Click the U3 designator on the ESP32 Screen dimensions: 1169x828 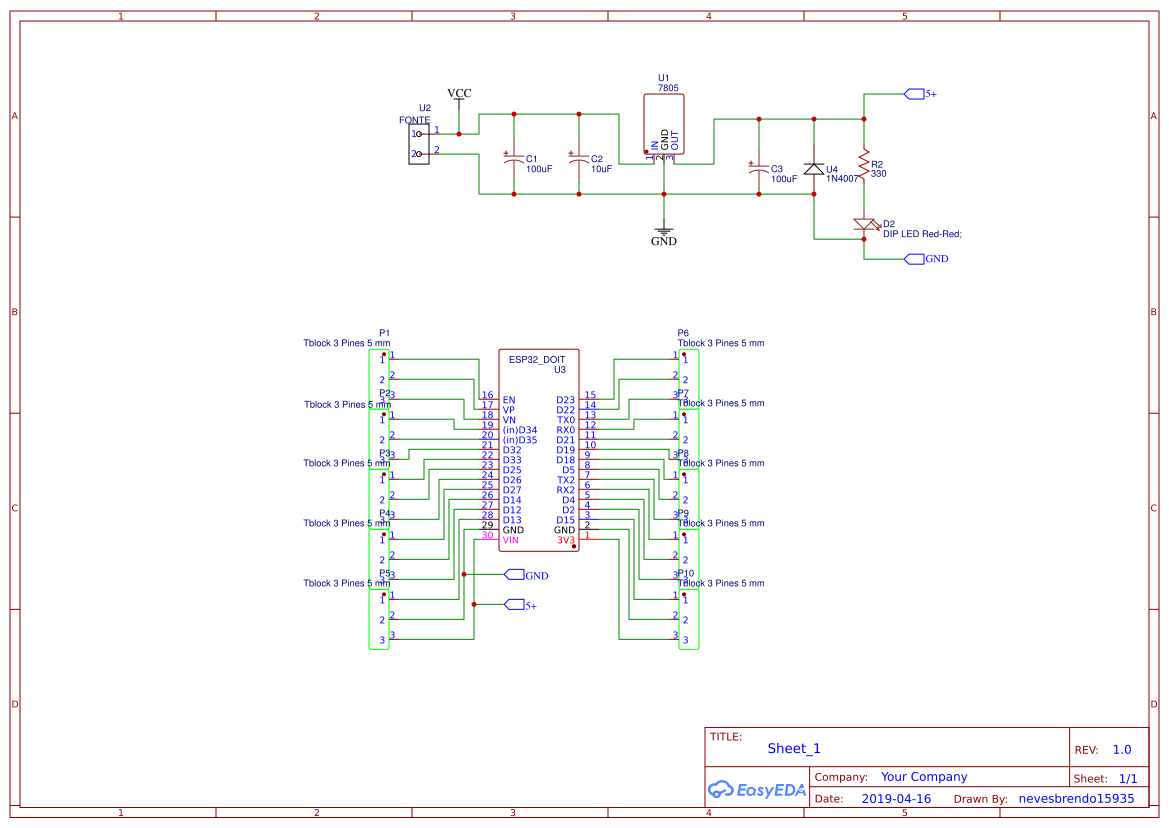[559, 370]
